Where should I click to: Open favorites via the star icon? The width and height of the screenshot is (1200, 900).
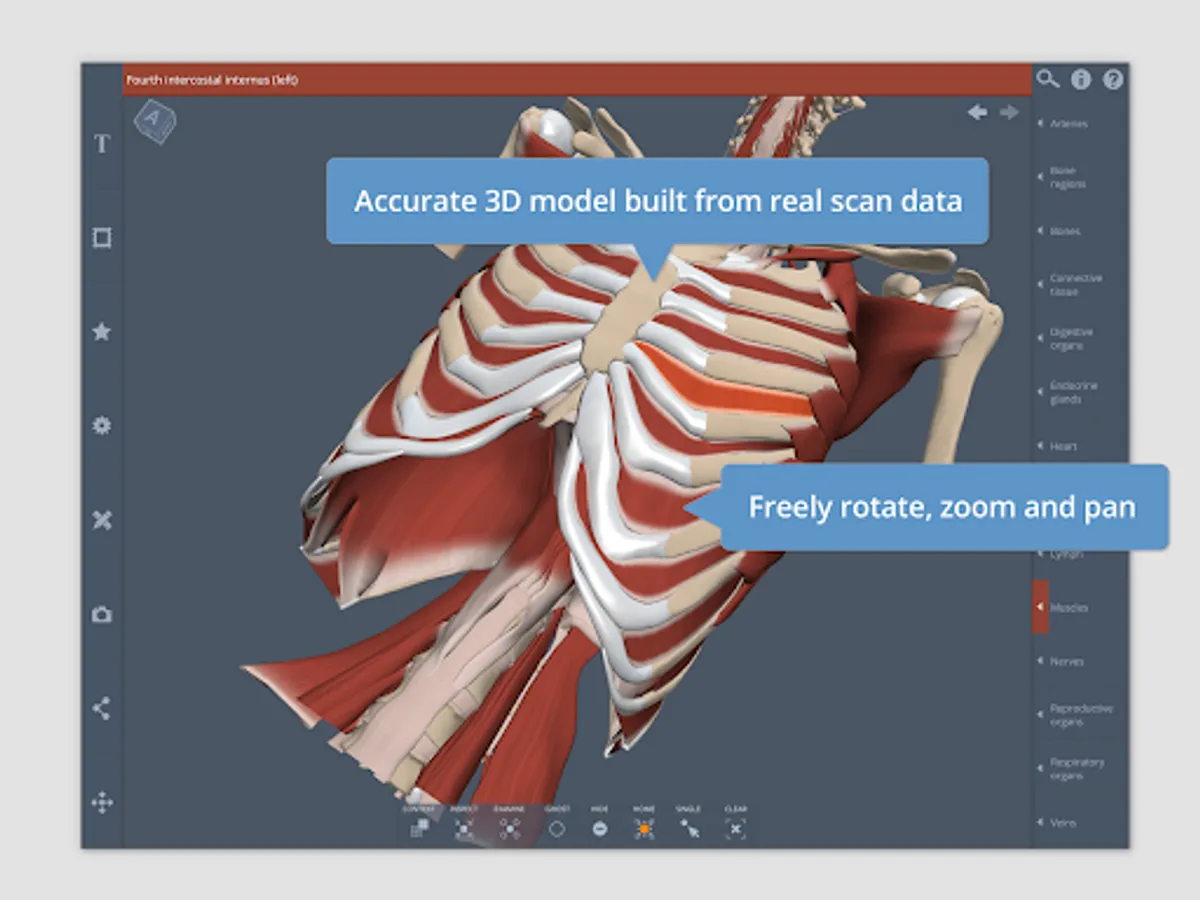101,331
